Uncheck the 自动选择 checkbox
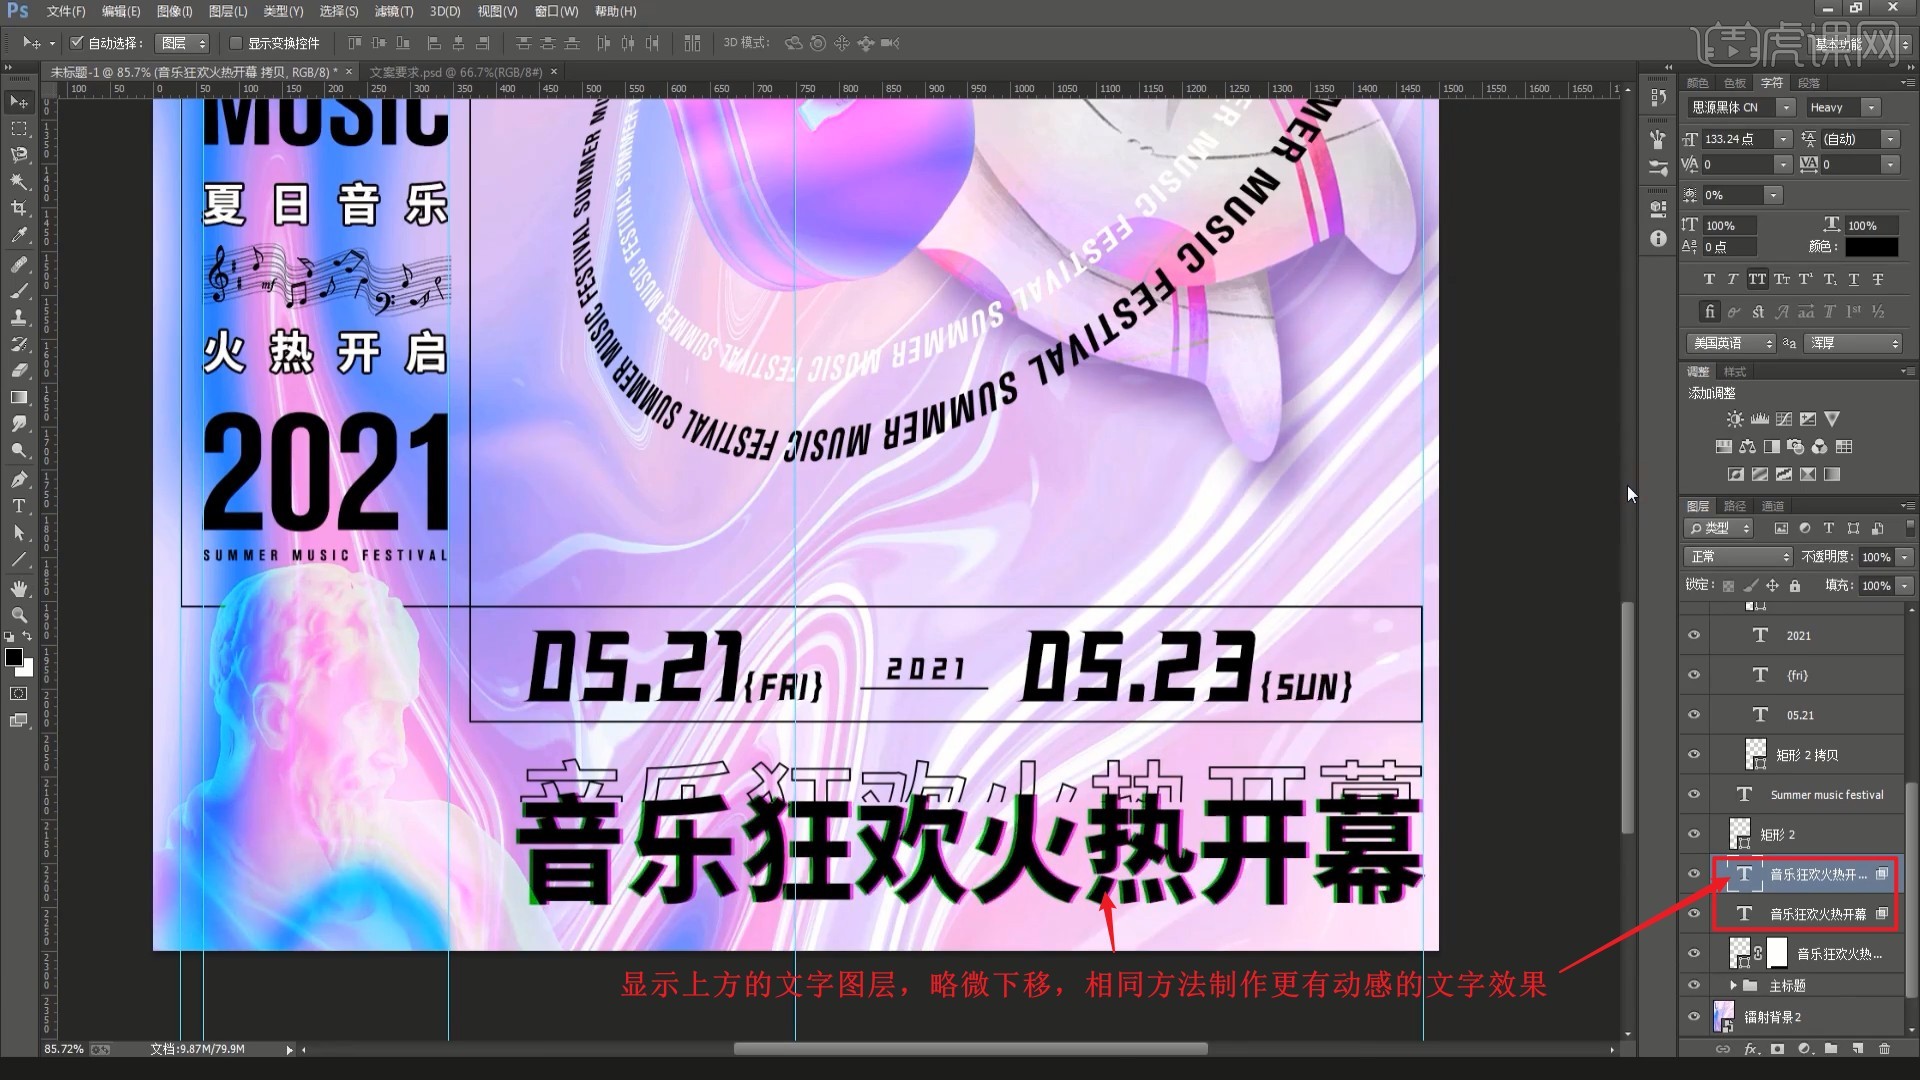Image resolution: width=1920 pixels, height=1080 pixels. click(x=77, y=43)
